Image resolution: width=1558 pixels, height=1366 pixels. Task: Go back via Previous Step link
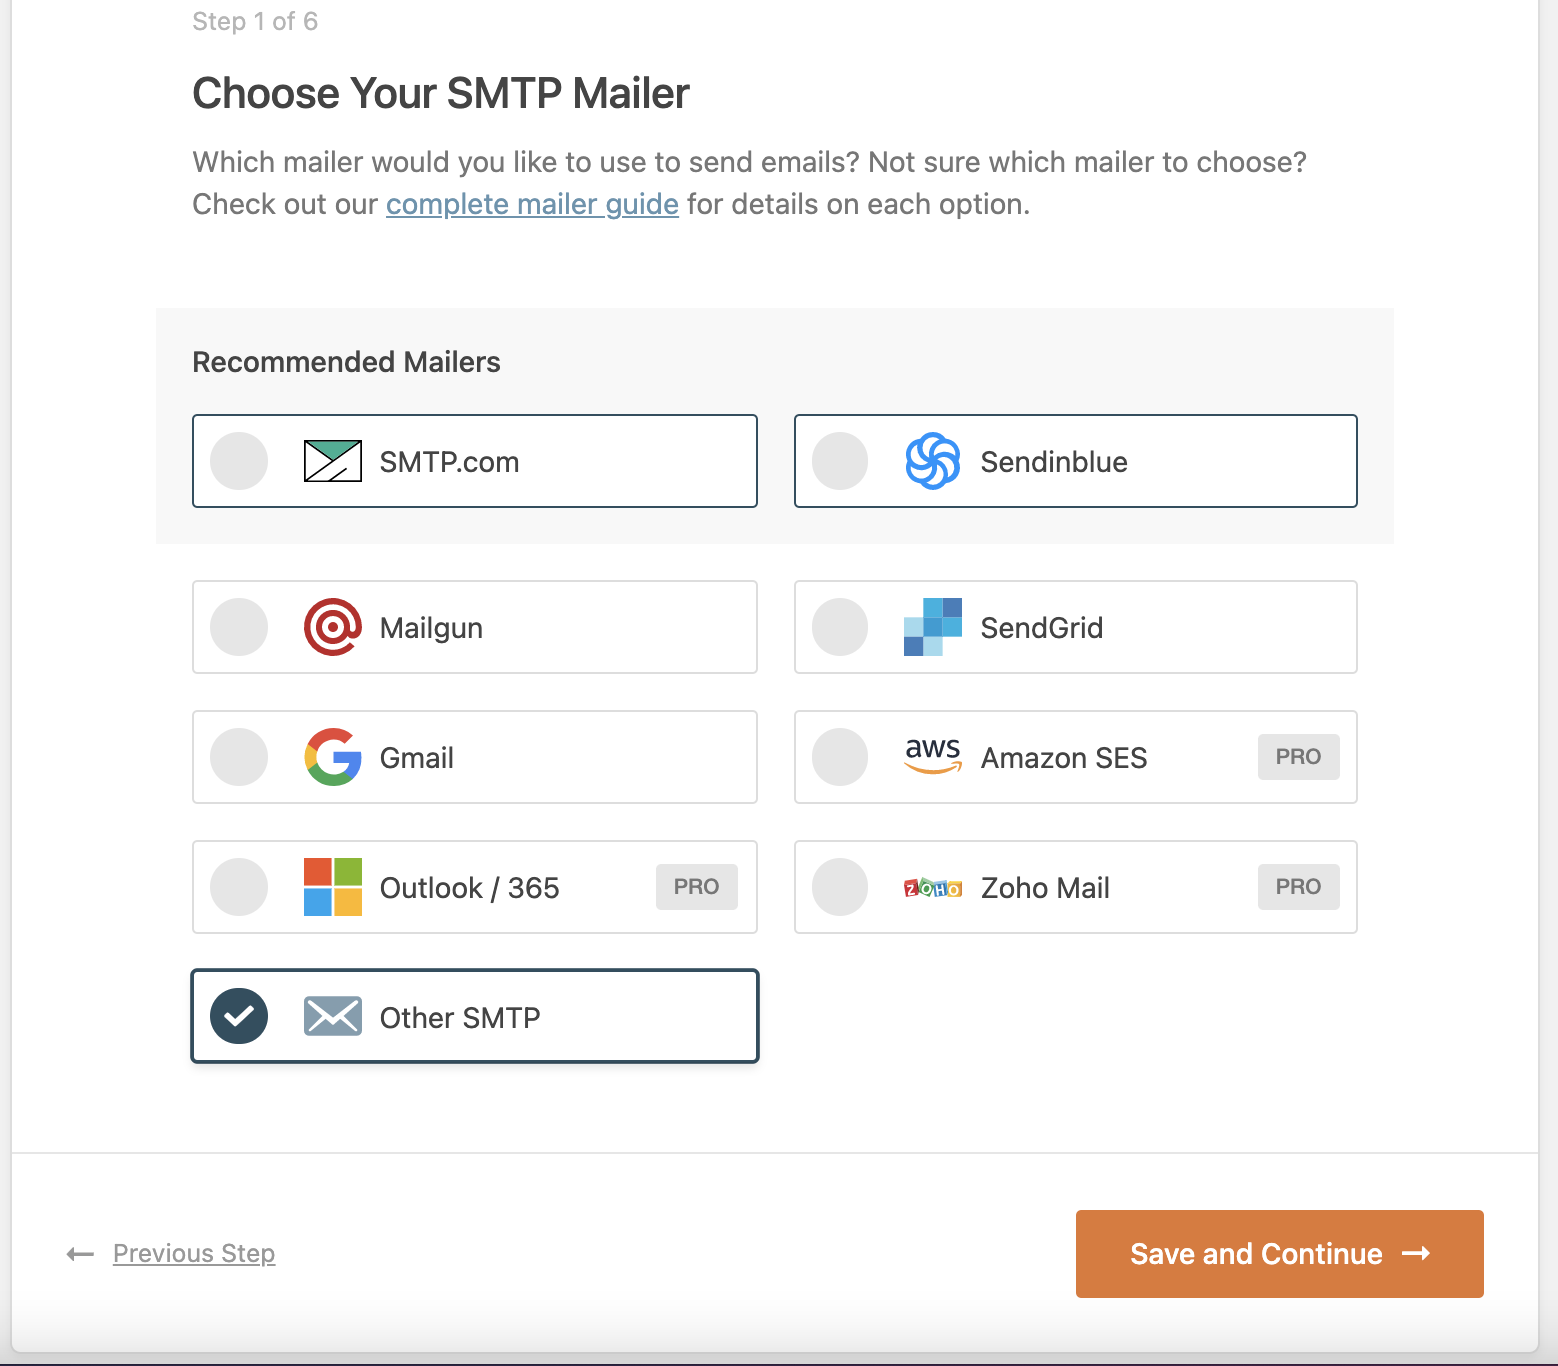point(194,1253)
